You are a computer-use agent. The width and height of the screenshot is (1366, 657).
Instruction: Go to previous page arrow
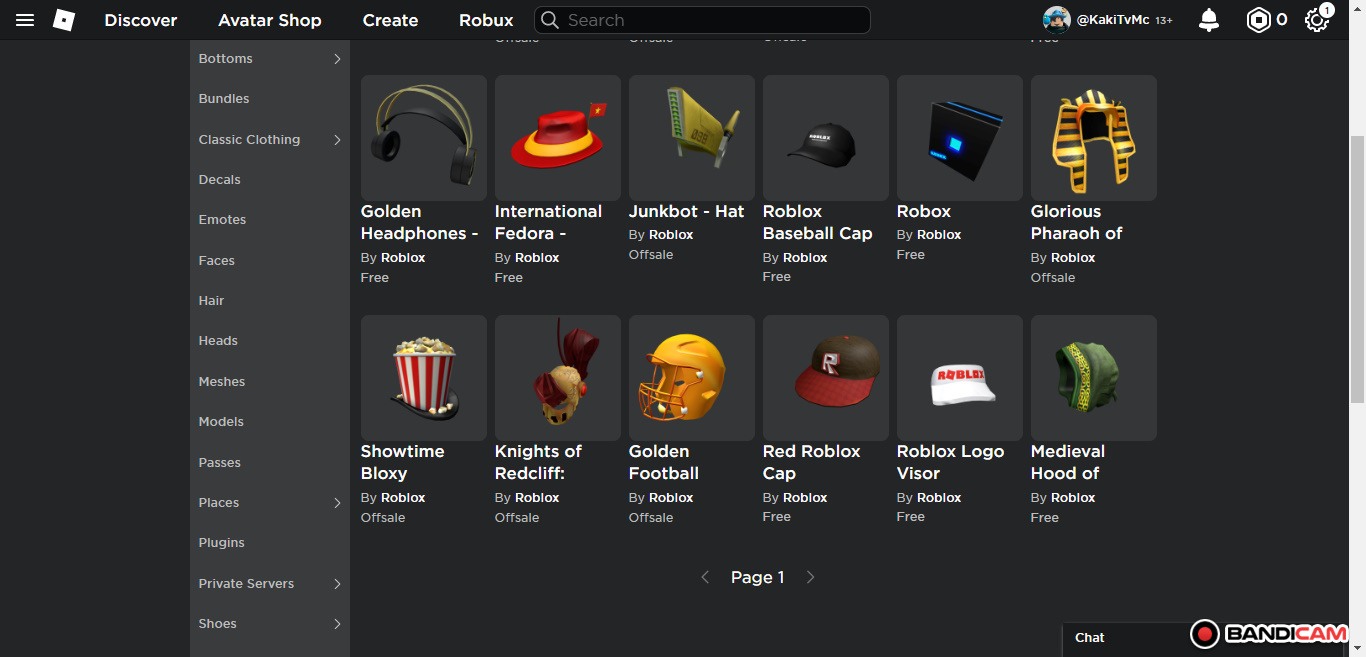[x=705, y=577]
